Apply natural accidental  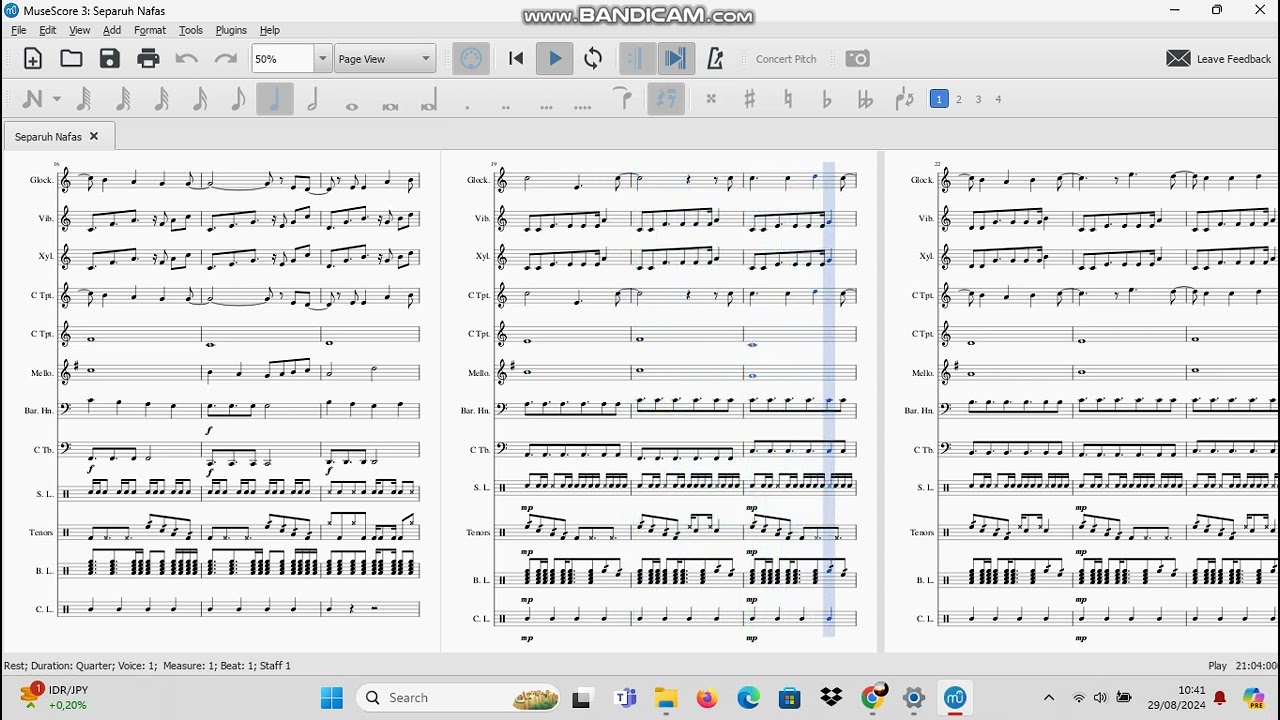(788, 99)
